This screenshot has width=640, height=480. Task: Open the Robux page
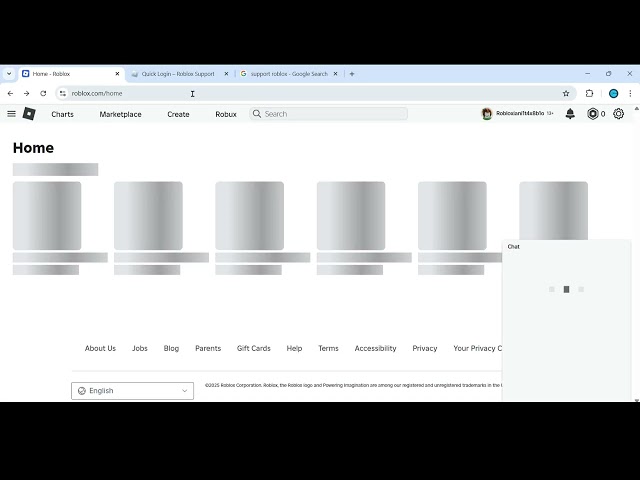[x=226, y=114]
